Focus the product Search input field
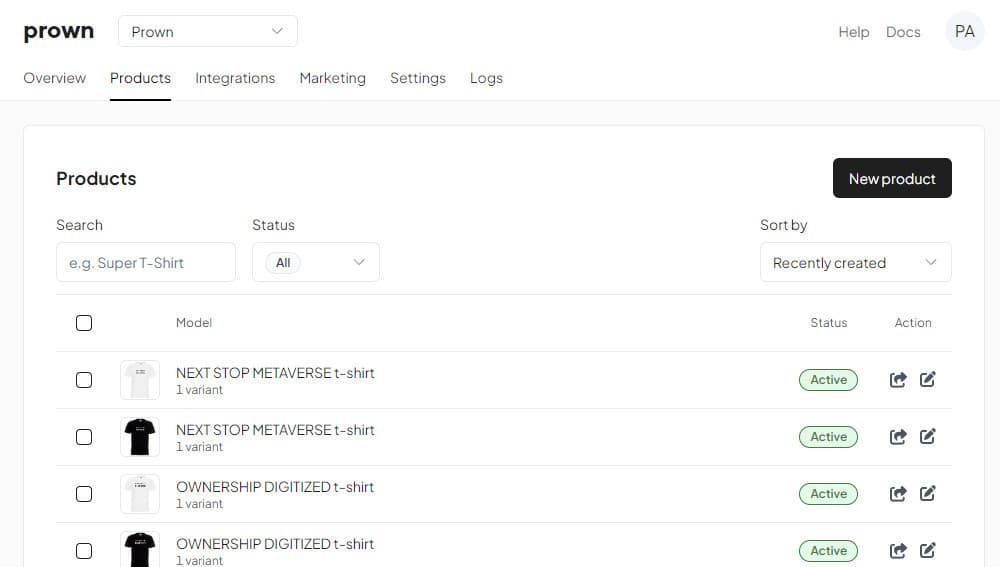1008x567 pixels. click(x=146, y=263)
